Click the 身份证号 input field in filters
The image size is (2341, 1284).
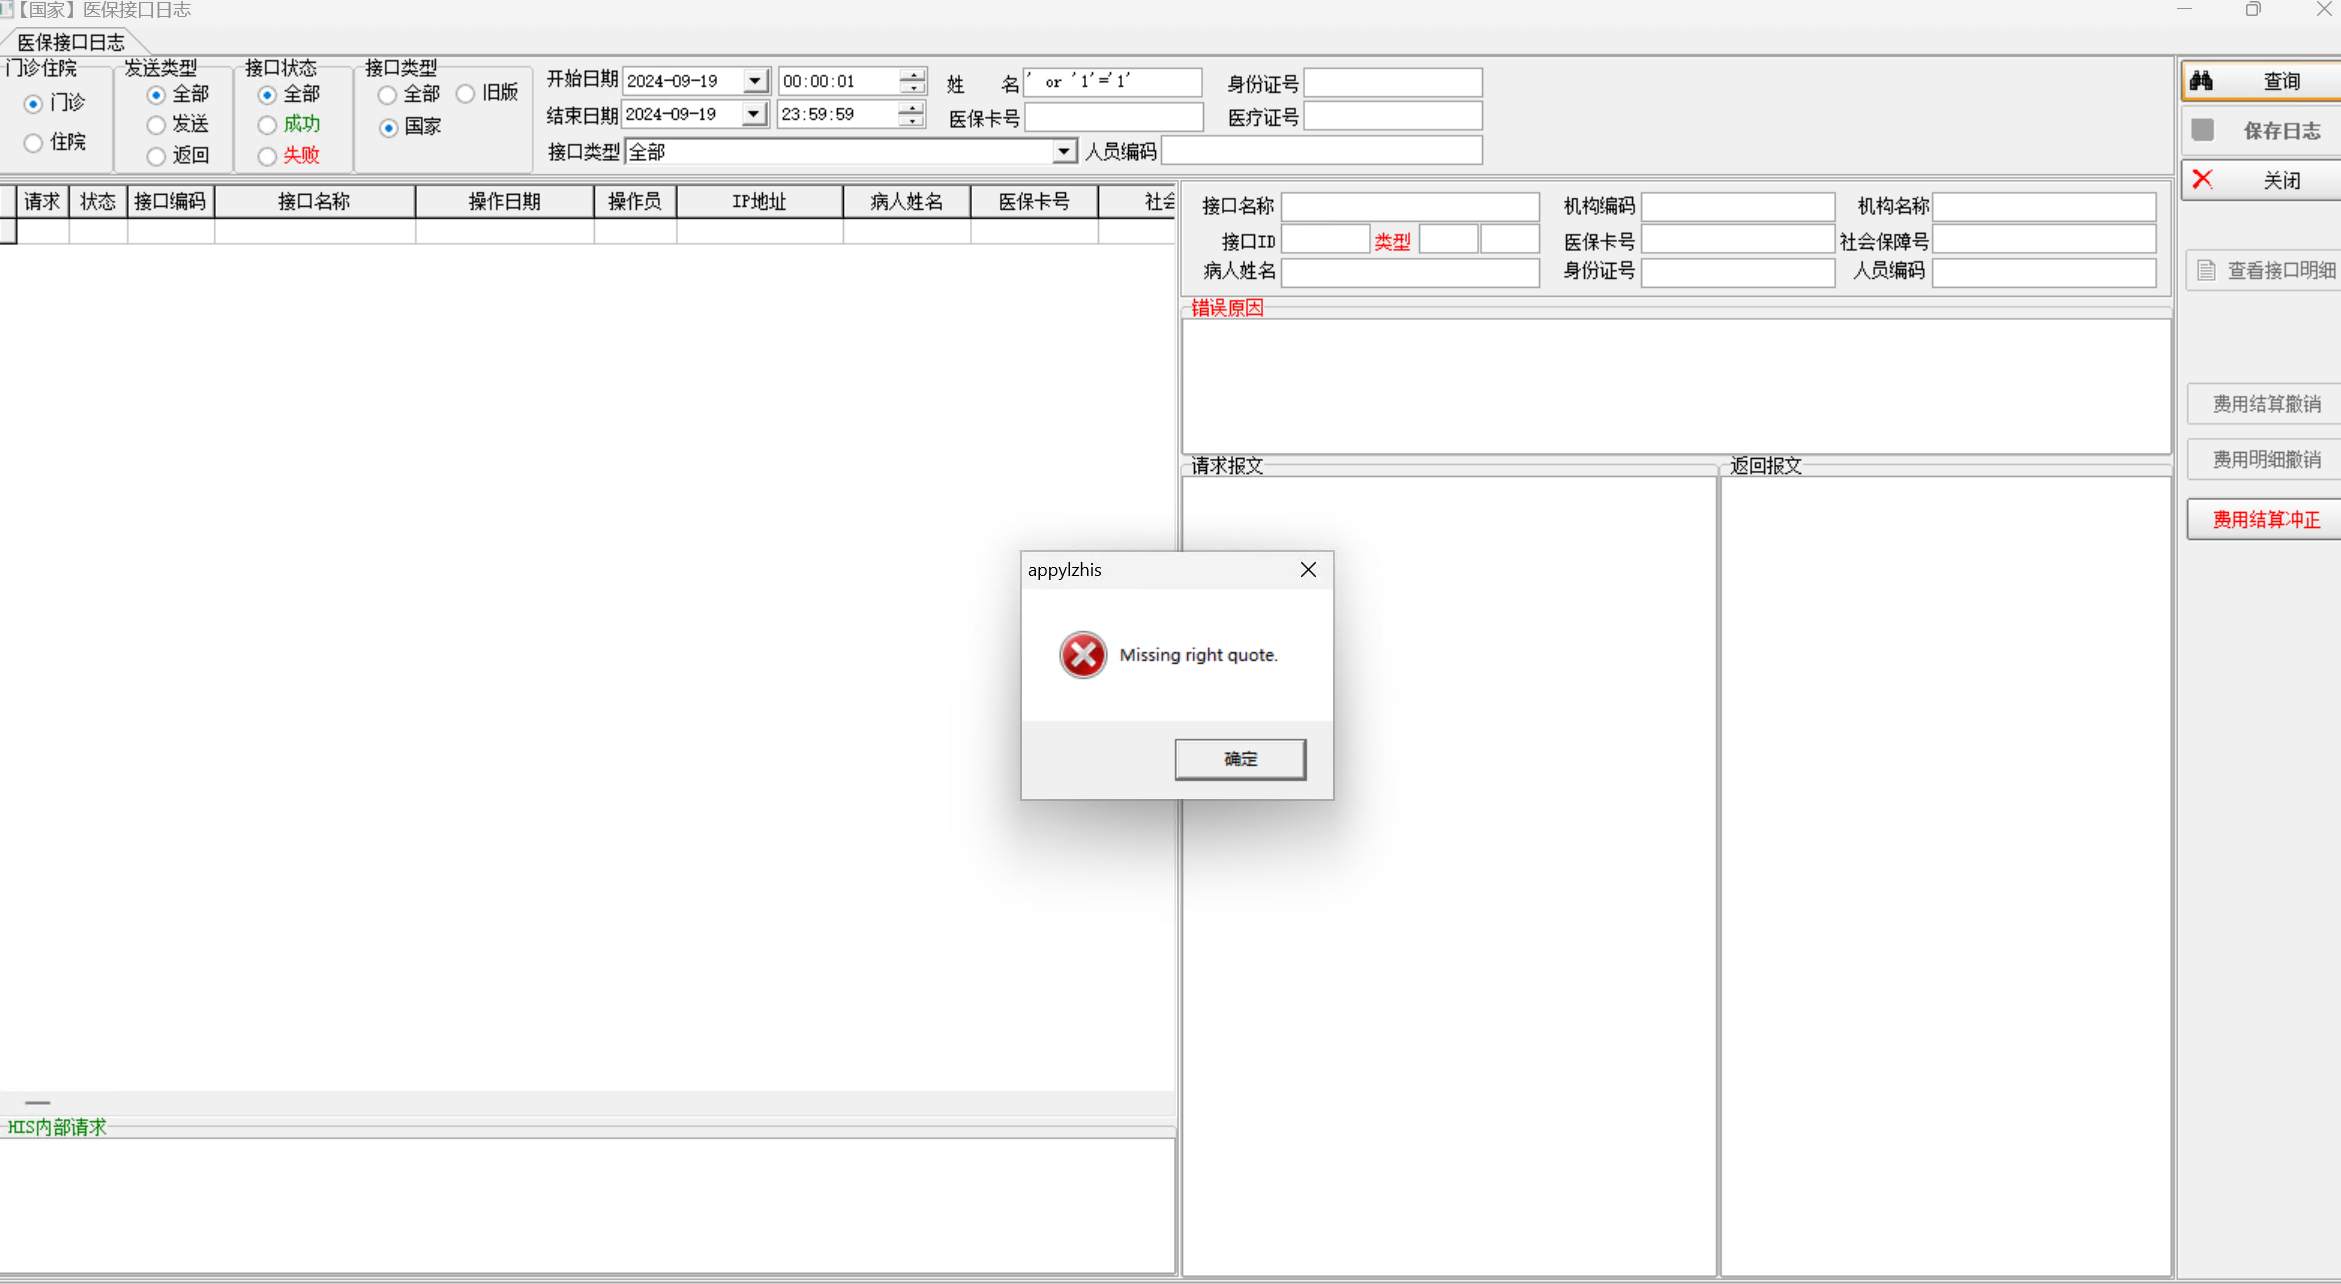point(1392,83)
